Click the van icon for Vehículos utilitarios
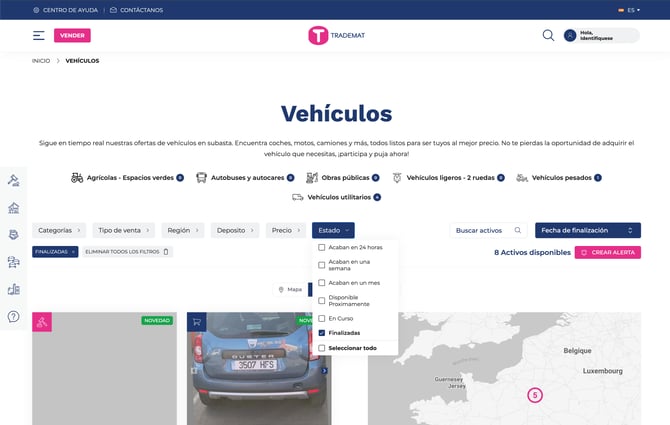Image resolution: width=670 pixels, height=425 pixels. click(298, 197)
